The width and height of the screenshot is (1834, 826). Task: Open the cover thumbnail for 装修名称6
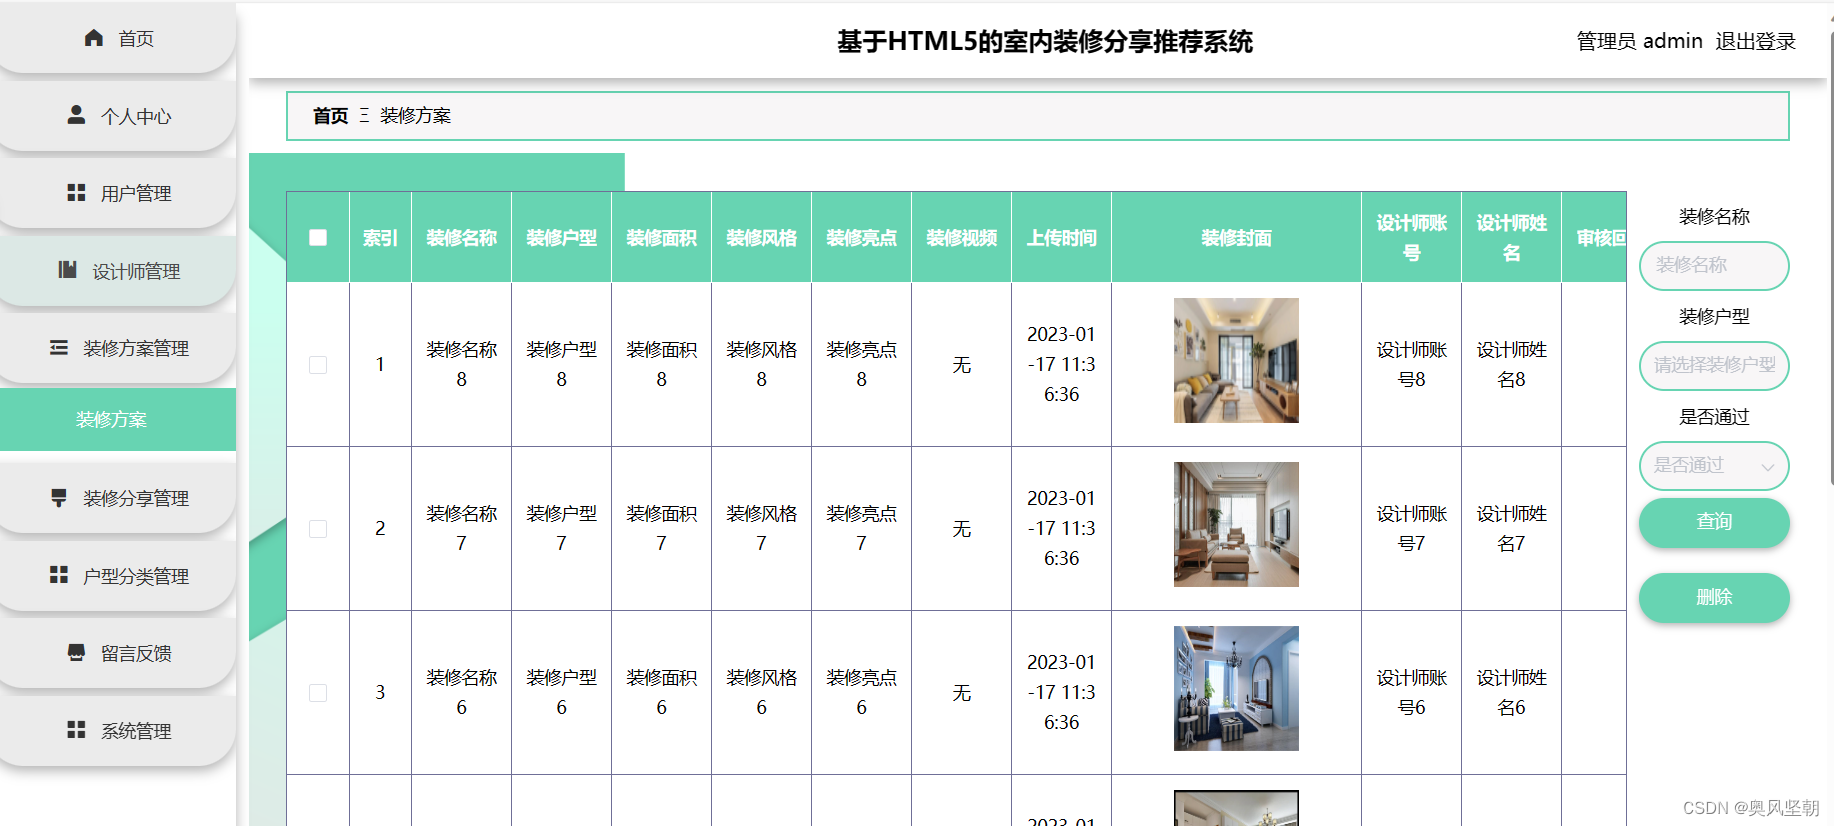click(x=1236, y=688)
